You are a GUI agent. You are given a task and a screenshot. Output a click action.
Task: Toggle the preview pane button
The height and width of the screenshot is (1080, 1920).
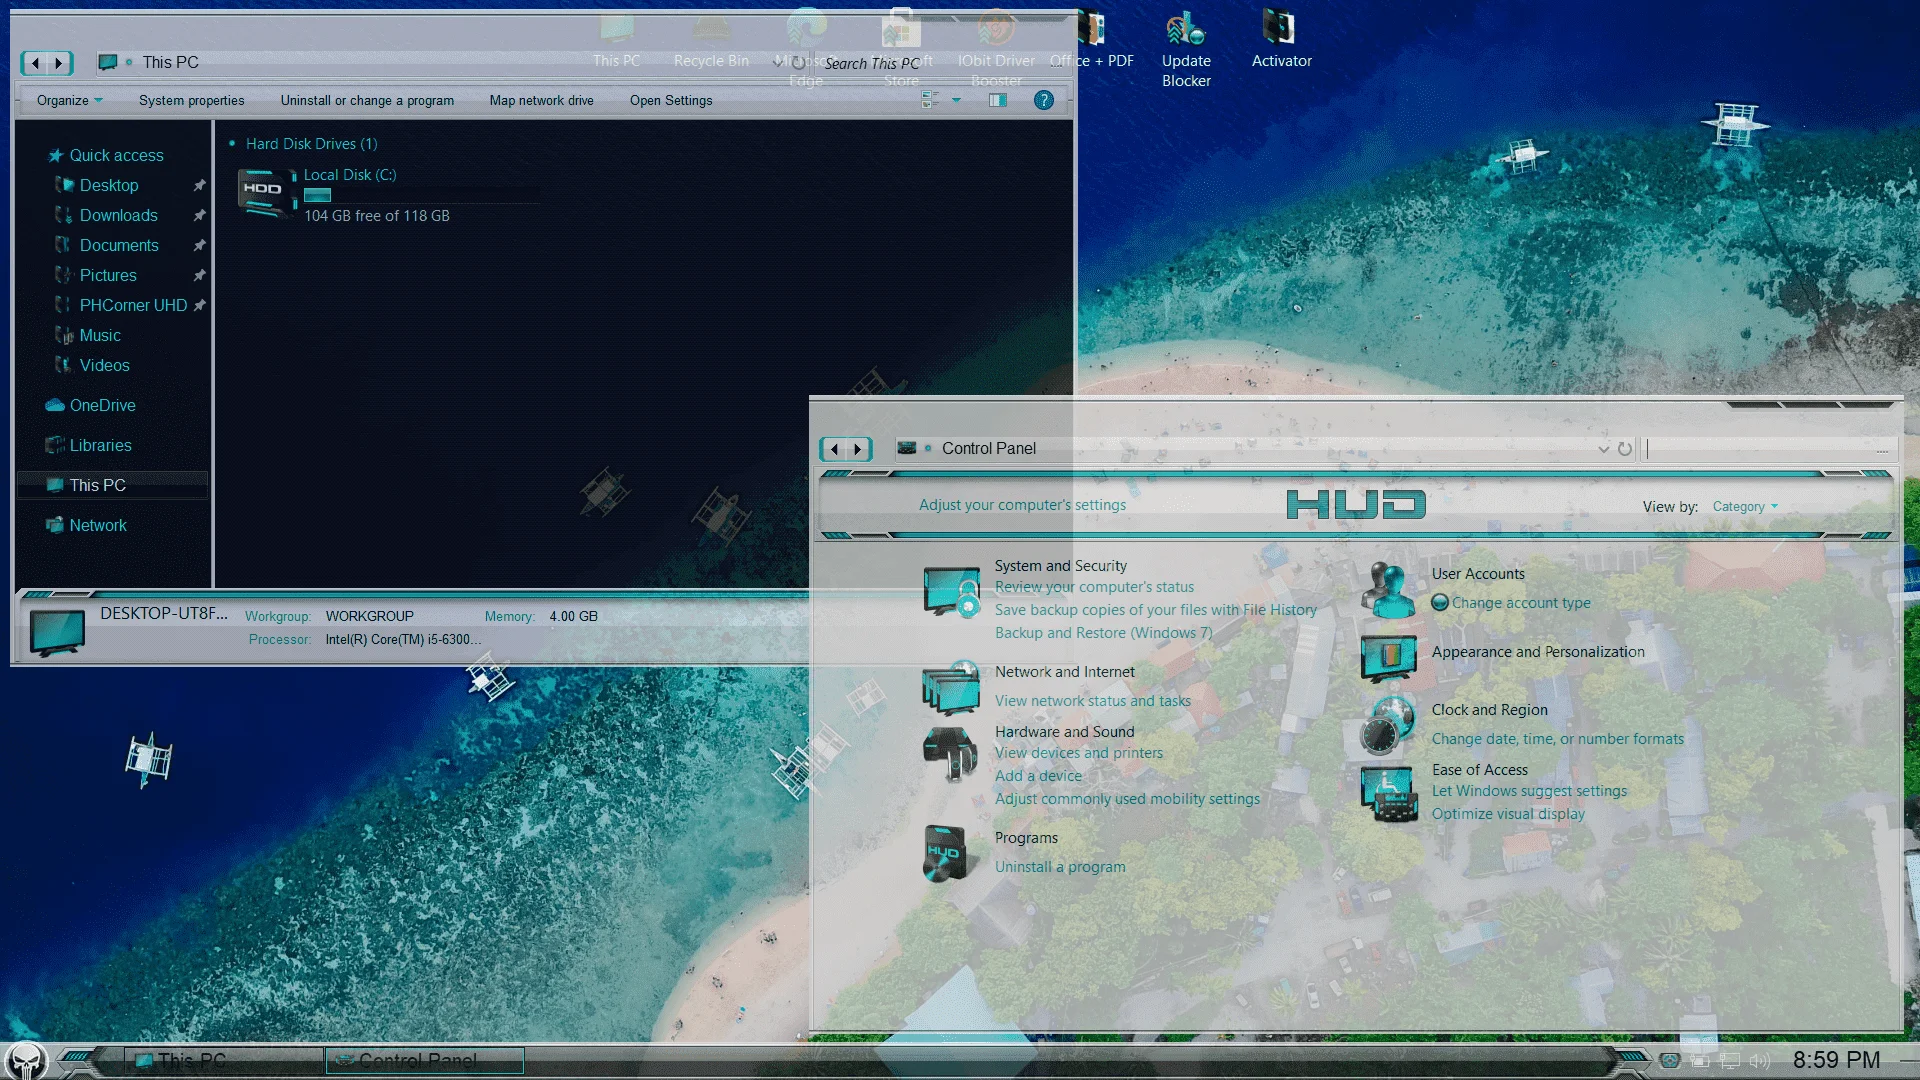[x=998, y=100]
